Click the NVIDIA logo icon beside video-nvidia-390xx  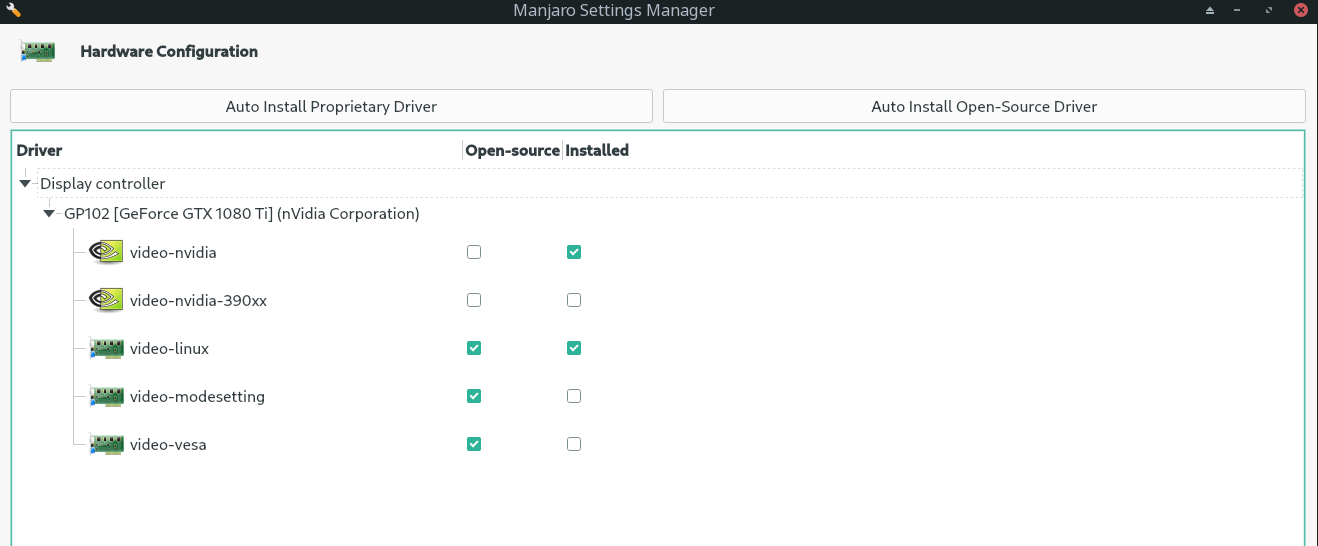(x=106, y=300)
